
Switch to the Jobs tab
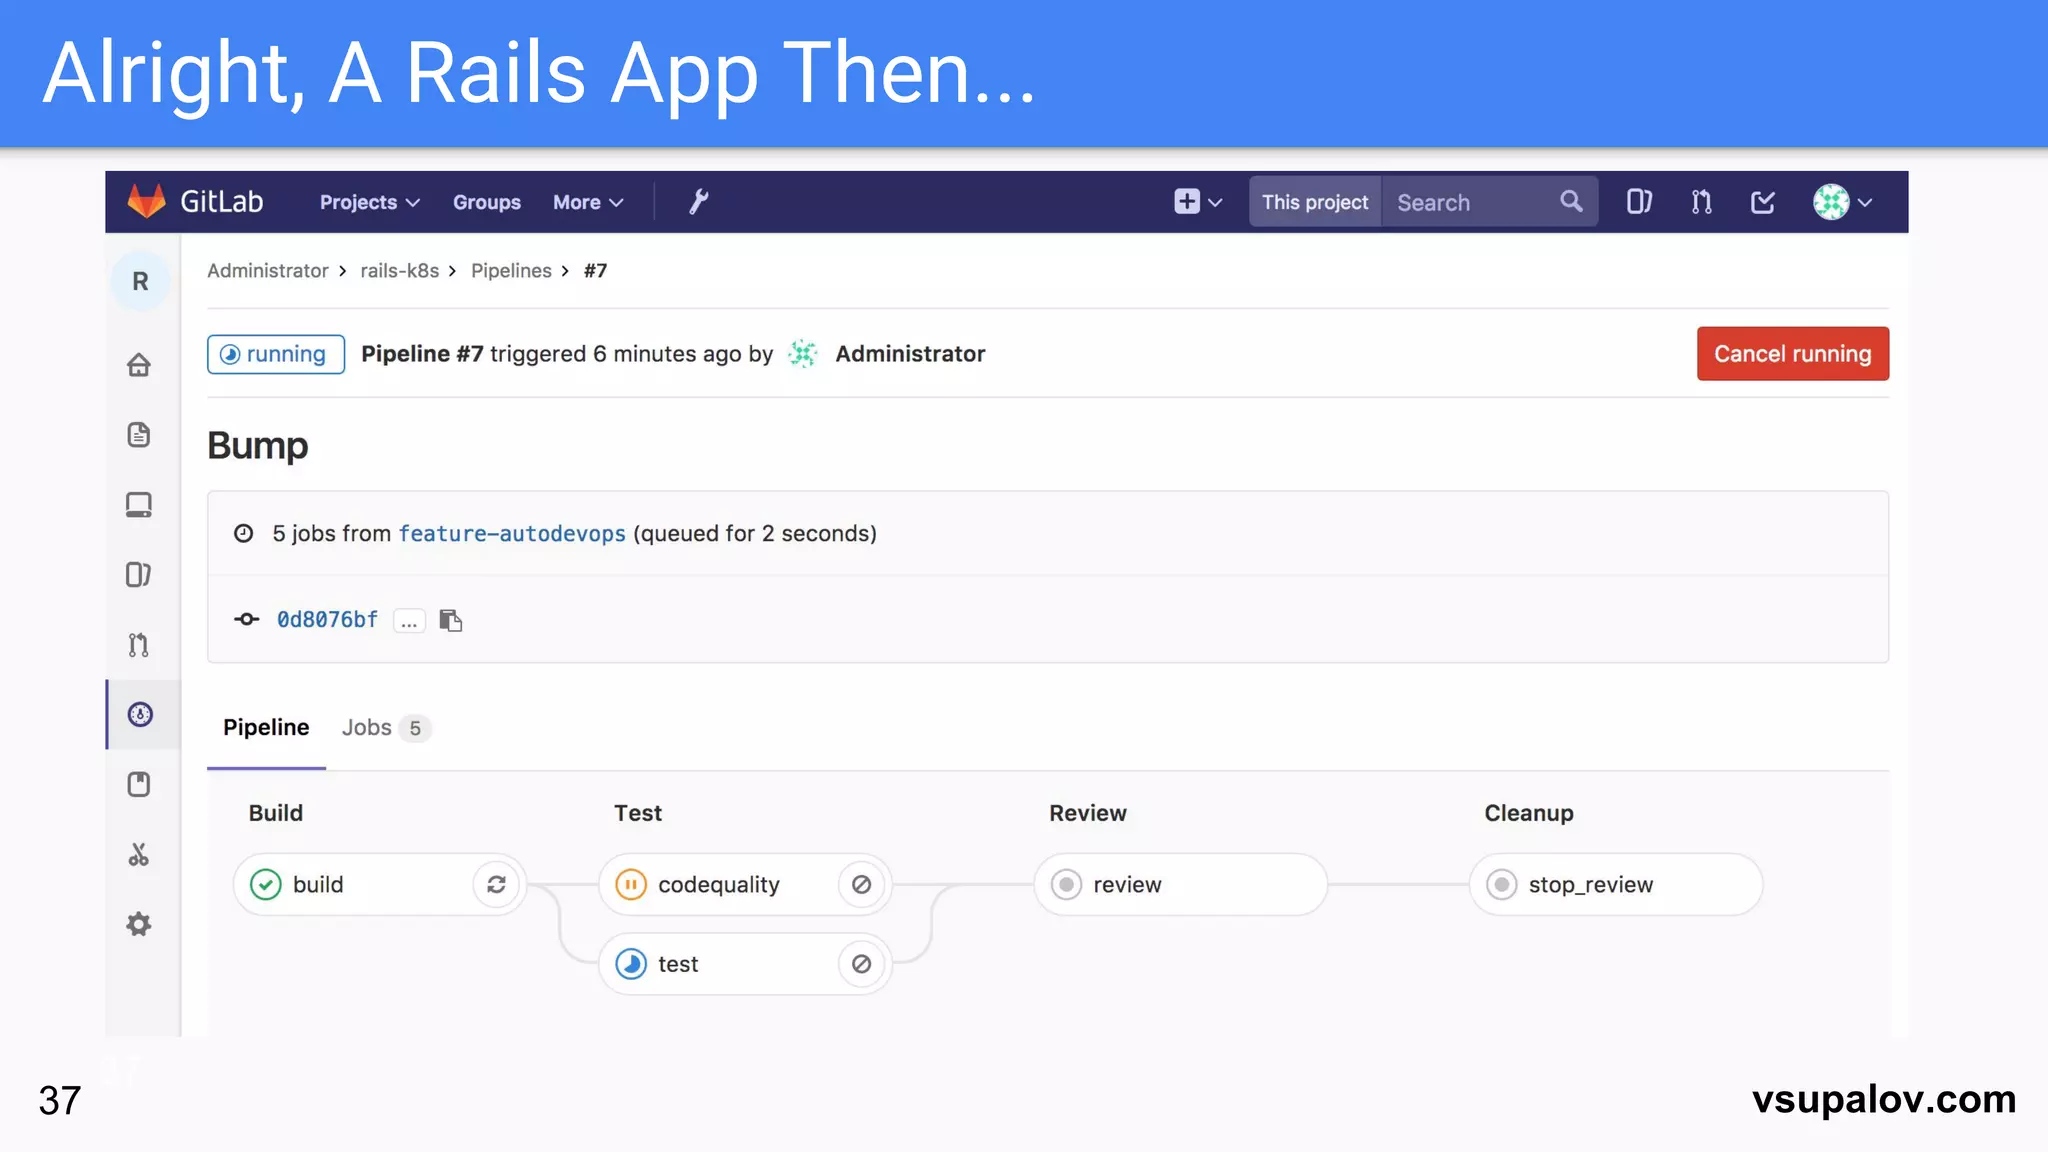[x=384, y=728]
